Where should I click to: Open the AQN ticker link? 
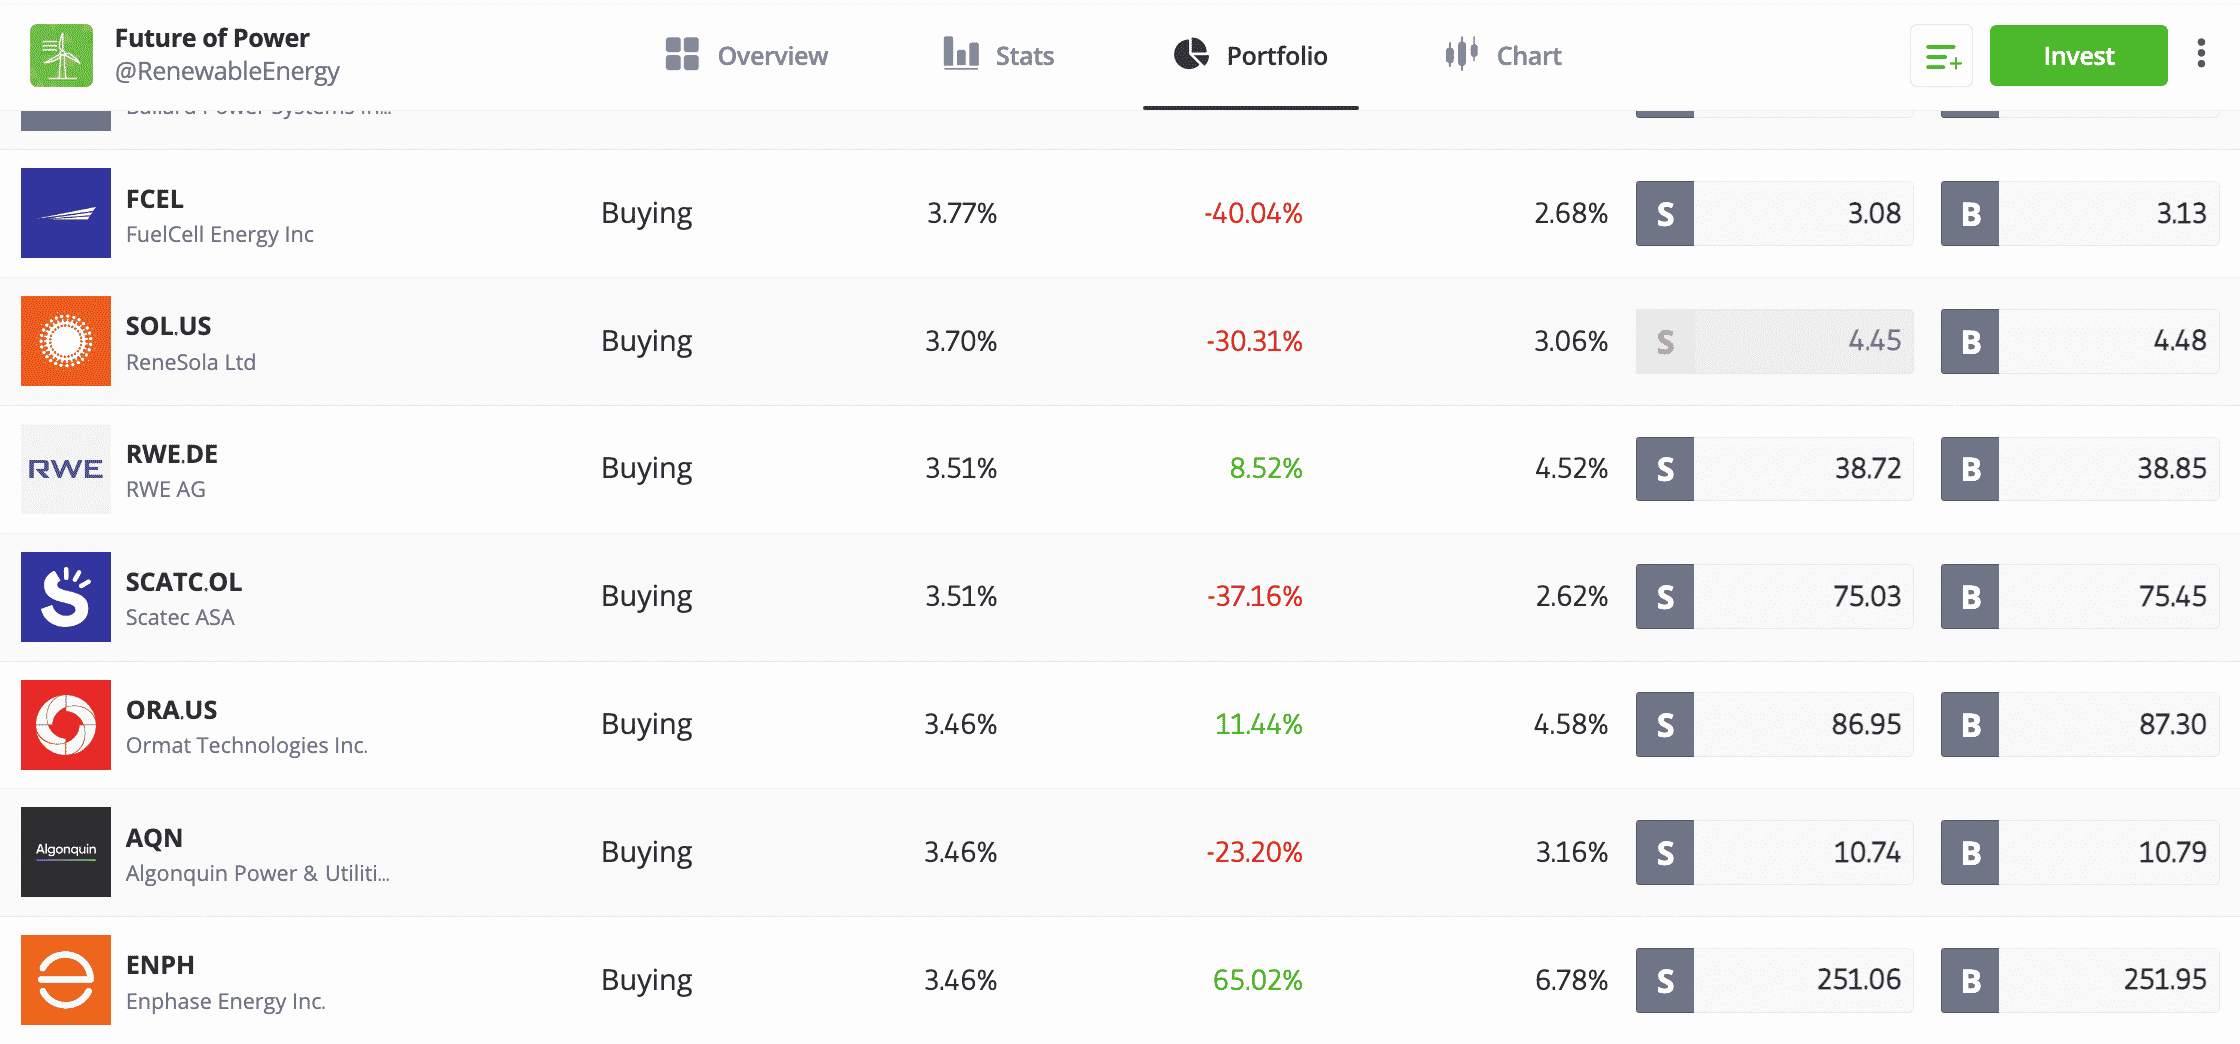154,838
